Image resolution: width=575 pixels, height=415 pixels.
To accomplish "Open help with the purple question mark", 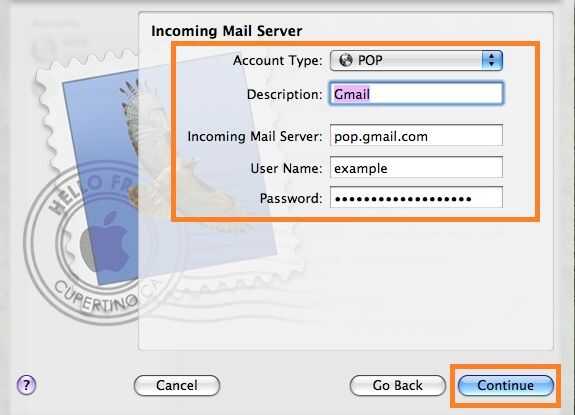I will pyautogui.click(x=26, y=385).
